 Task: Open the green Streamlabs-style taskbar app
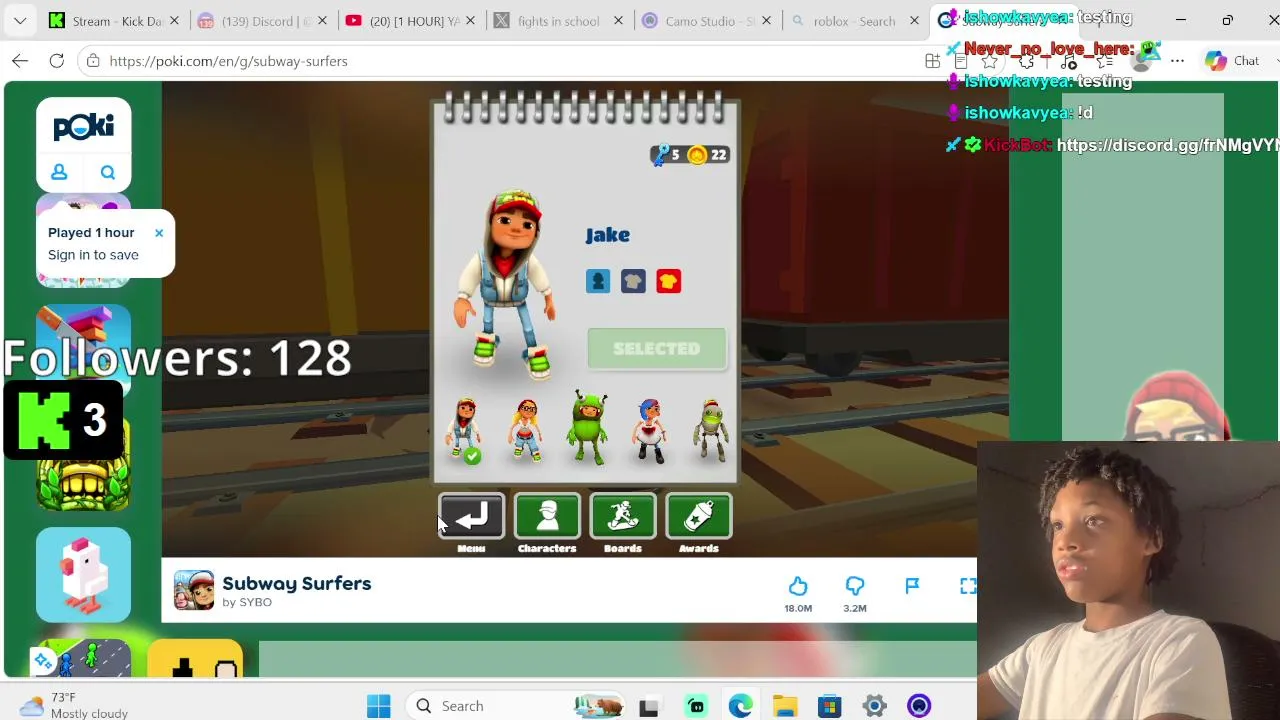click(x=696, y=706)
